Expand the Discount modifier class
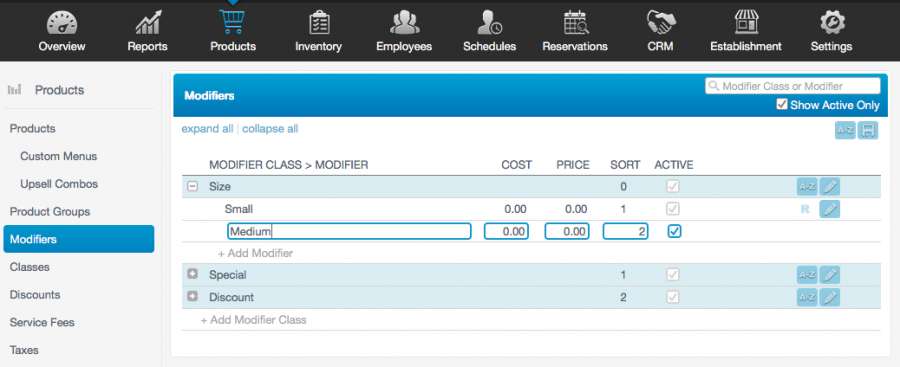 pyautogui.click(x=193, y=297)
